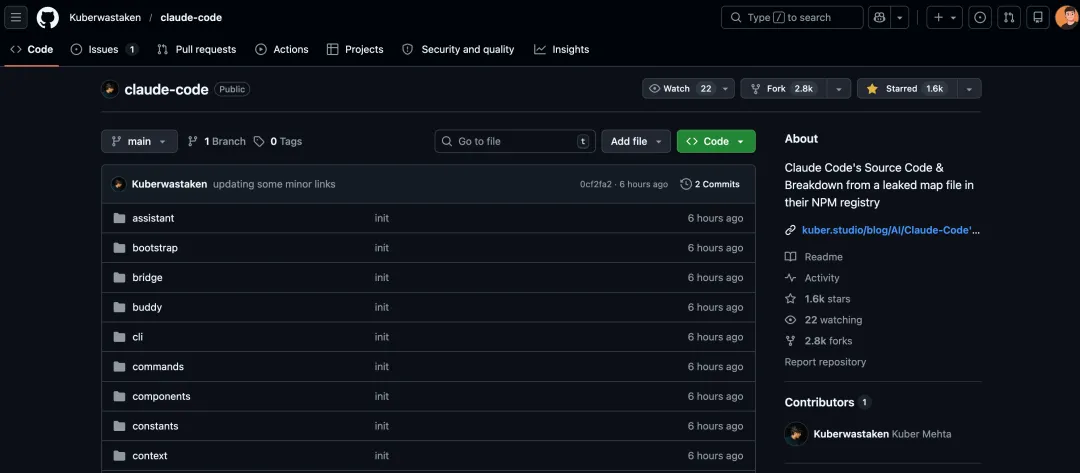Switch to the Insights tab
1080x473 pixels.
[x=561, y=50]
